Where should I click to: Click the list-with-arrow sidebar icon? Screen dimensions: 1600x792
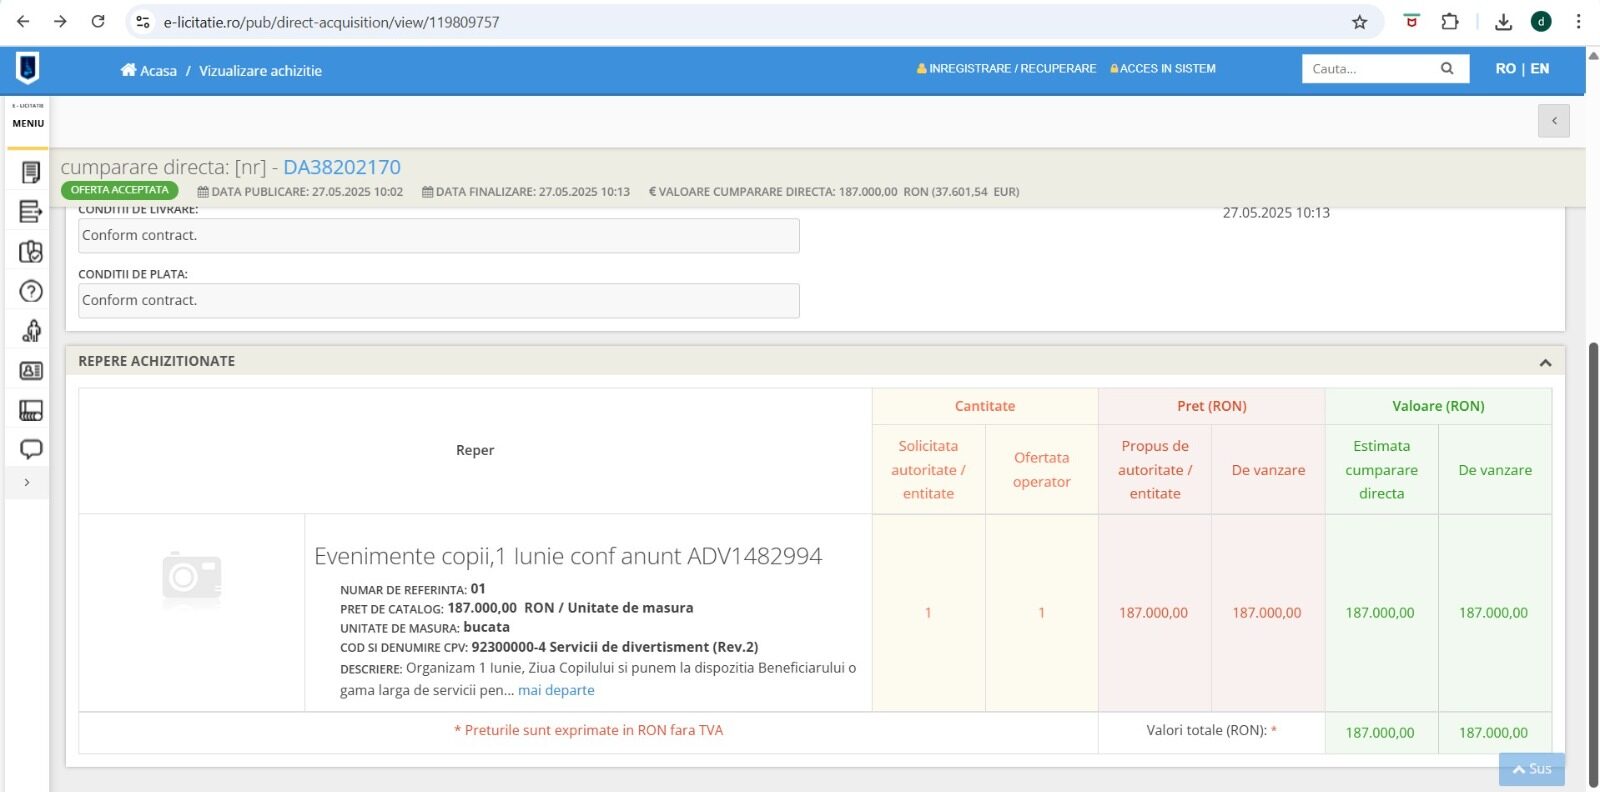point(31,212)
